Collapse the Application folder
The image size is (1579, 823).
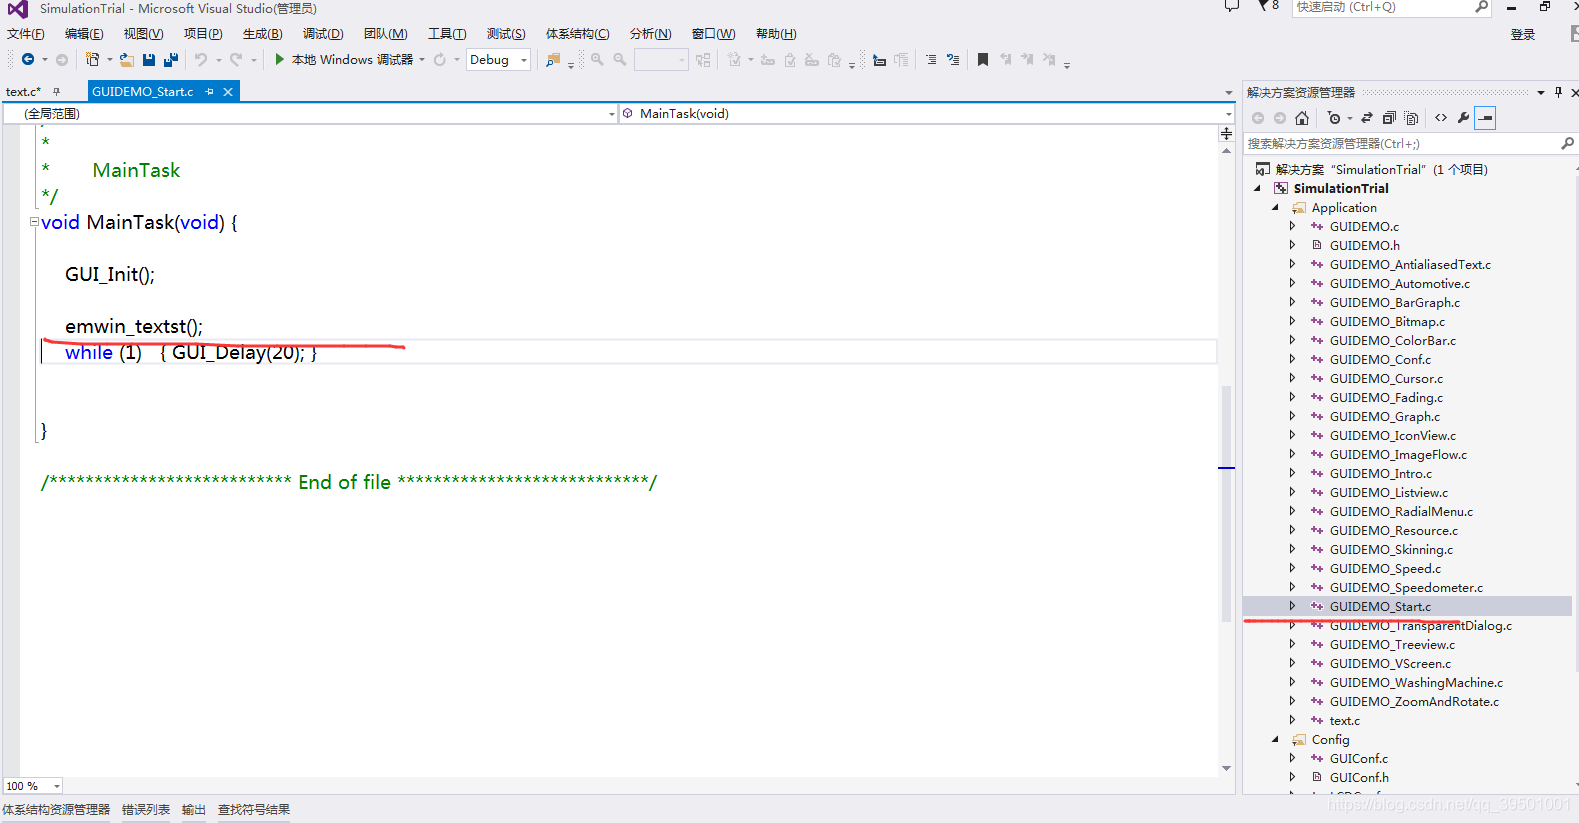(1275, 207)
